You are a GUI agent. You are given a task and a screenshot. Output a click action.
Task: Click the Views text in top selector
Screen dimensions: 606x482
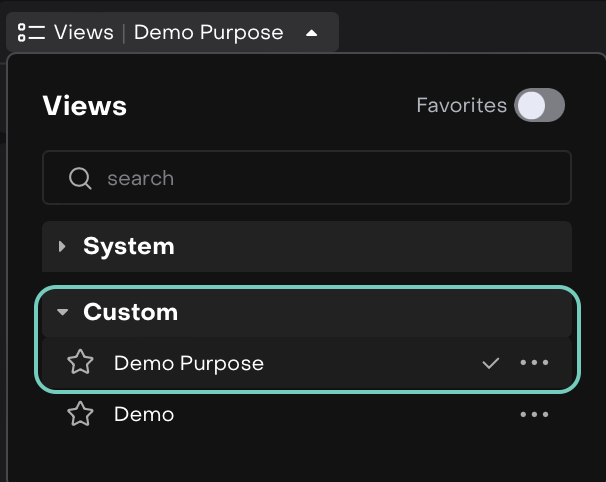point(84,33)
